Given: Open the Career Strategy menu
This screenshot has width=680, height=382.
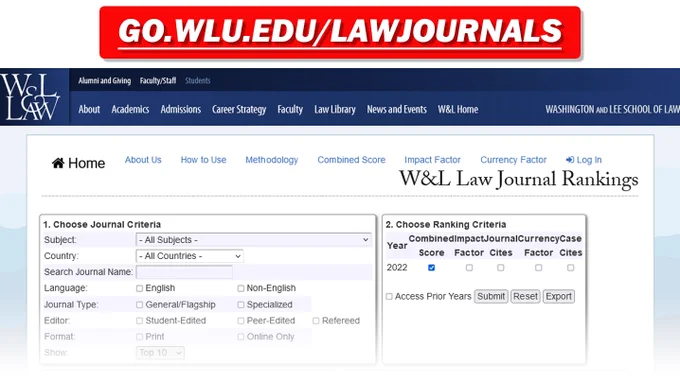Looking at the screenshot, I should tap(239, 109).
